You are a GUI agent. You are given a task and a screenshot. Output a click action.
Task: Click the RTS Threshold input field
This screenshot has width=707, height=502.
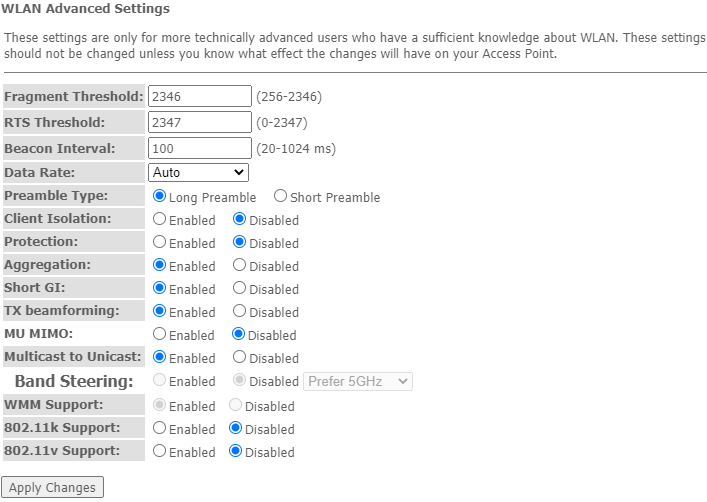pos(200,123)
